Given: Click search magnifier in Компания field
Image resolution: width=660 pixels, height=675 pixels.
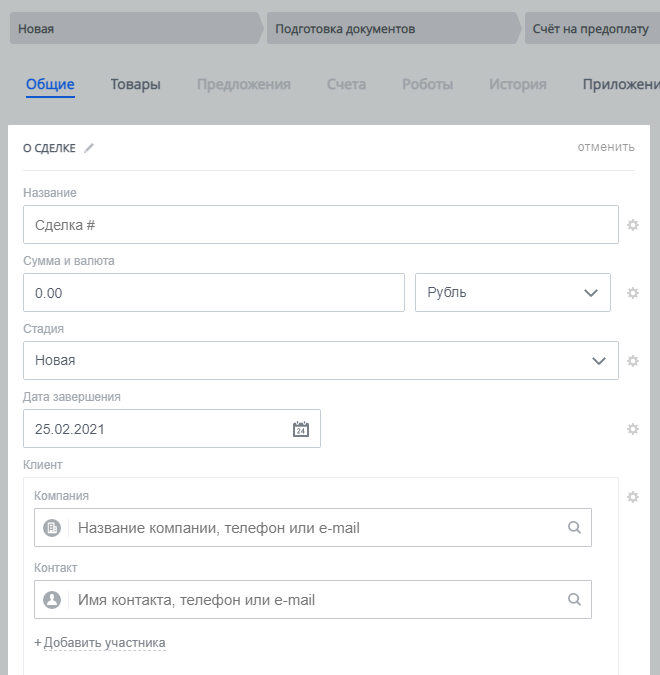Looking at the screenshot, I should click(x=574, y=528).
